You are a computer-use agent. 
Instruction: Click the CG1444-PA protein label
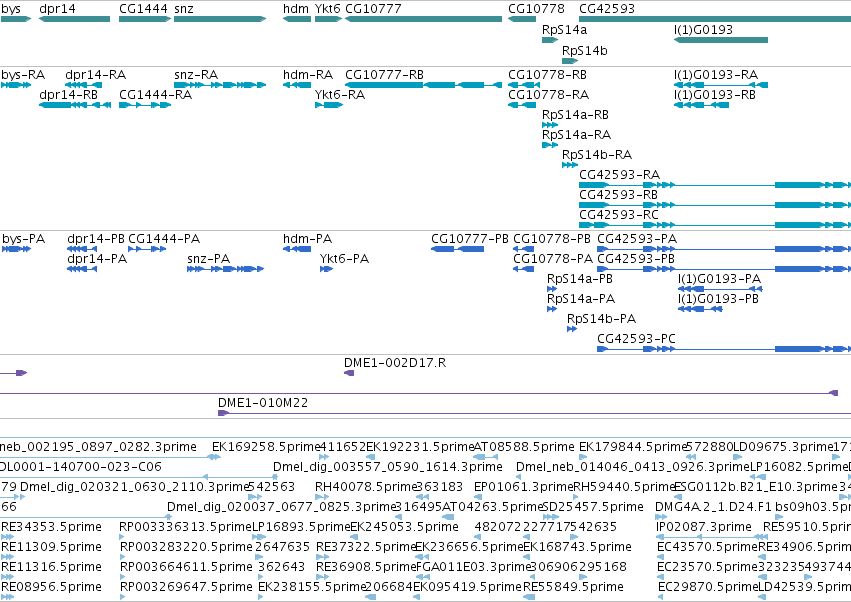pyautogui.click(x=164, y=239)
